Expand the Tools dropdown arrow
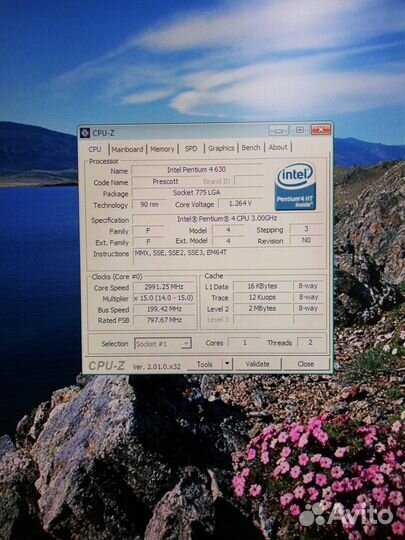This screenshot has width=405, height=540. [x=227, y=364]
